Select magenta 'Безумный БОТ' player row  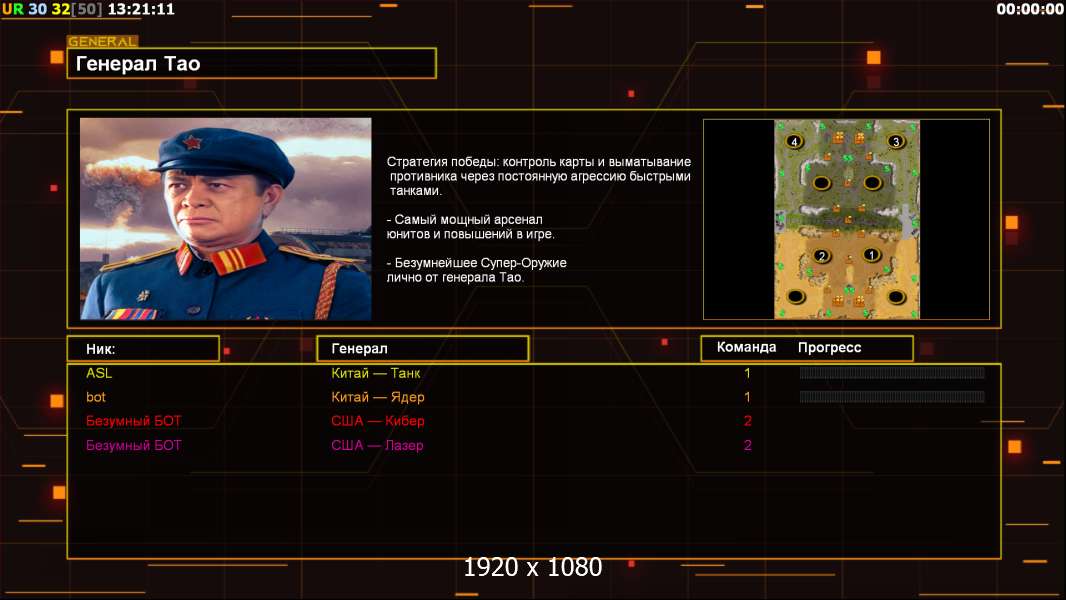tap(133, 445)
